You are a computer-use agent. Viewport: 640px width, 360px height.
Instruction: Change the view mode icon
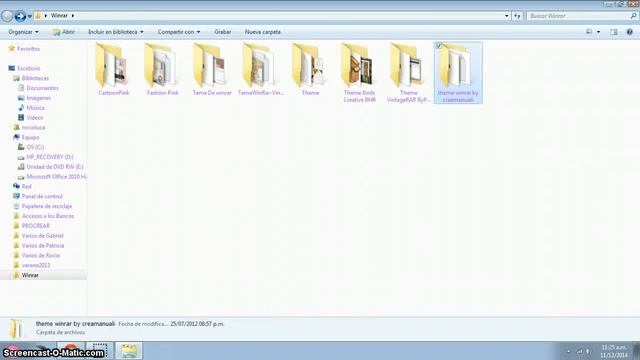[589, 32]
